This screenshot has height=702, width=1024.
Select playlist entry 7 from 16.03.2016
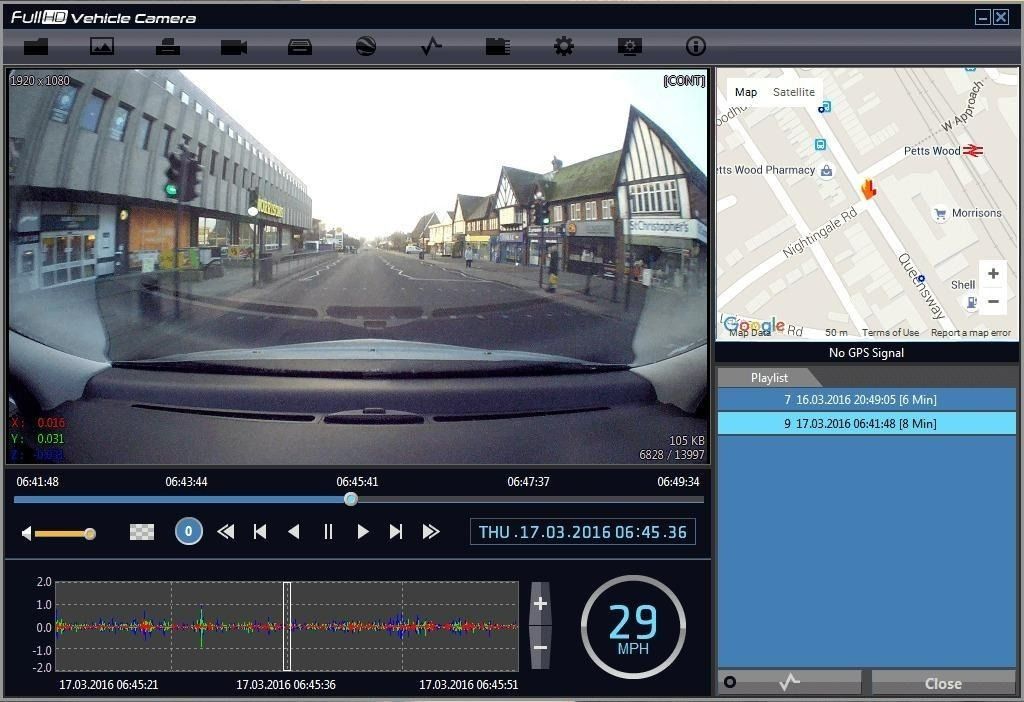pos(865,399)
